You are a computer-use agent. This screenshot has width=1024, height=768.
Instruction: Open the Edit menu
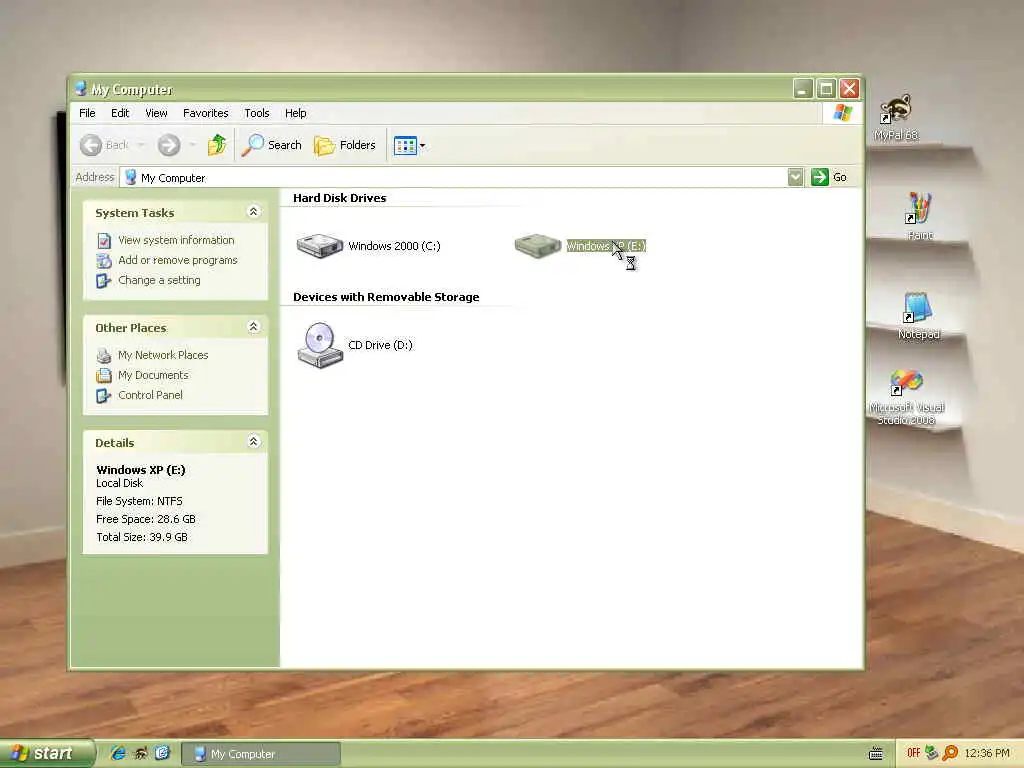[x=120, y=113]
